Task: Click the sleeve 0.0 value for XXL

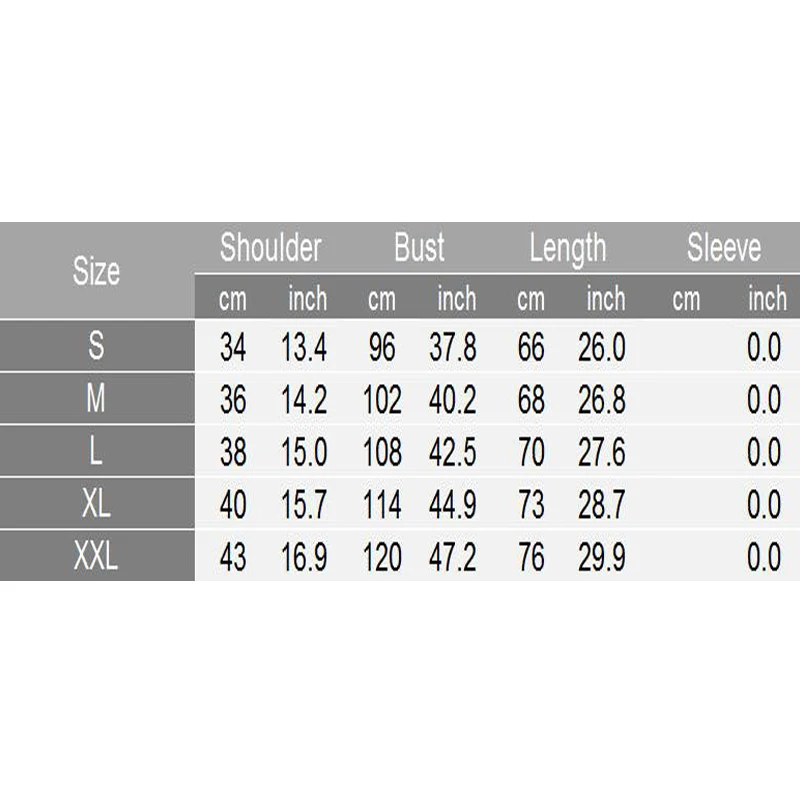Action: pos(764,558)
